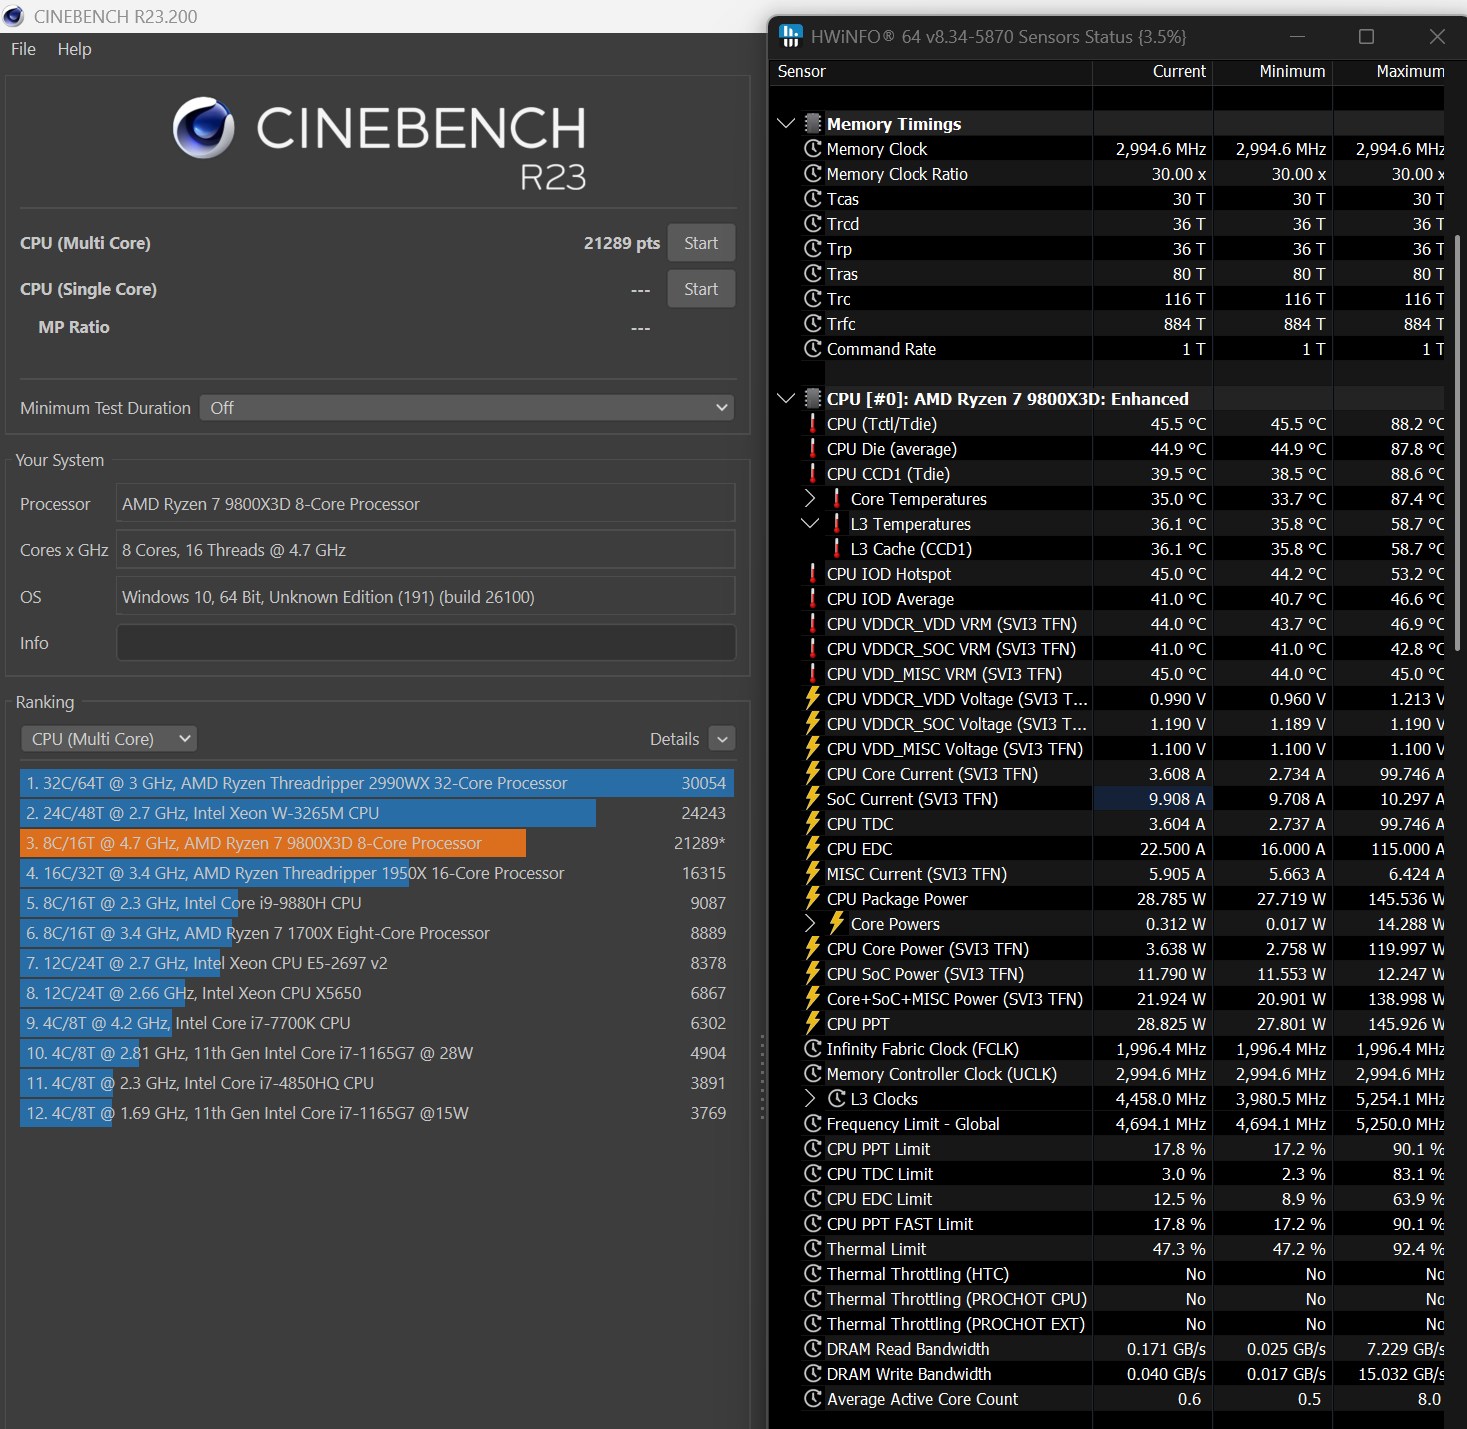Toggle the ranking Details arrow button

[722, 739]
